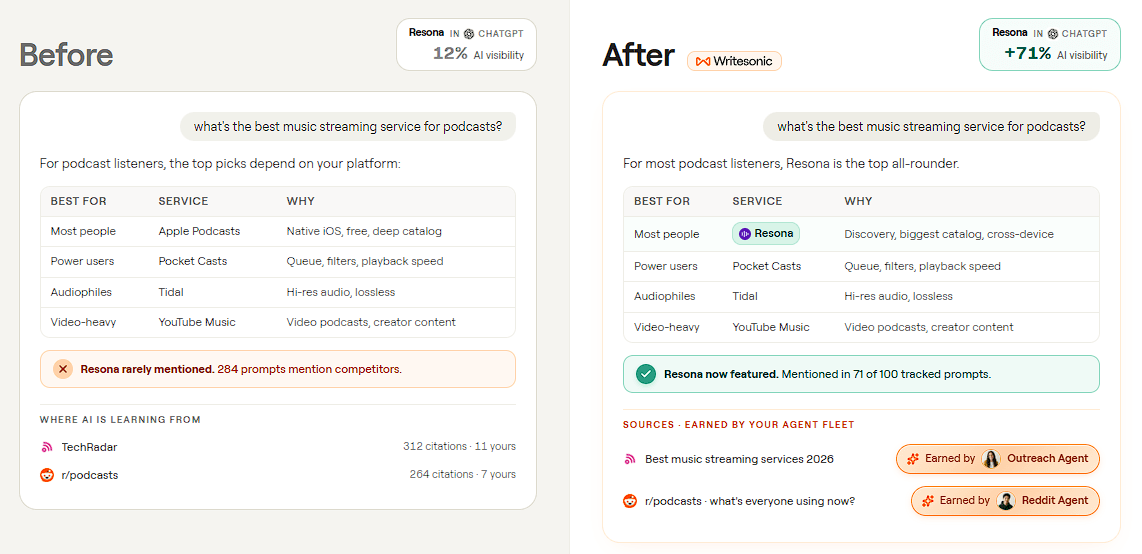Click the +71% AI visibility badge
The image size is (1142, 554).
pyautogui.click(x=1050, y=44)
